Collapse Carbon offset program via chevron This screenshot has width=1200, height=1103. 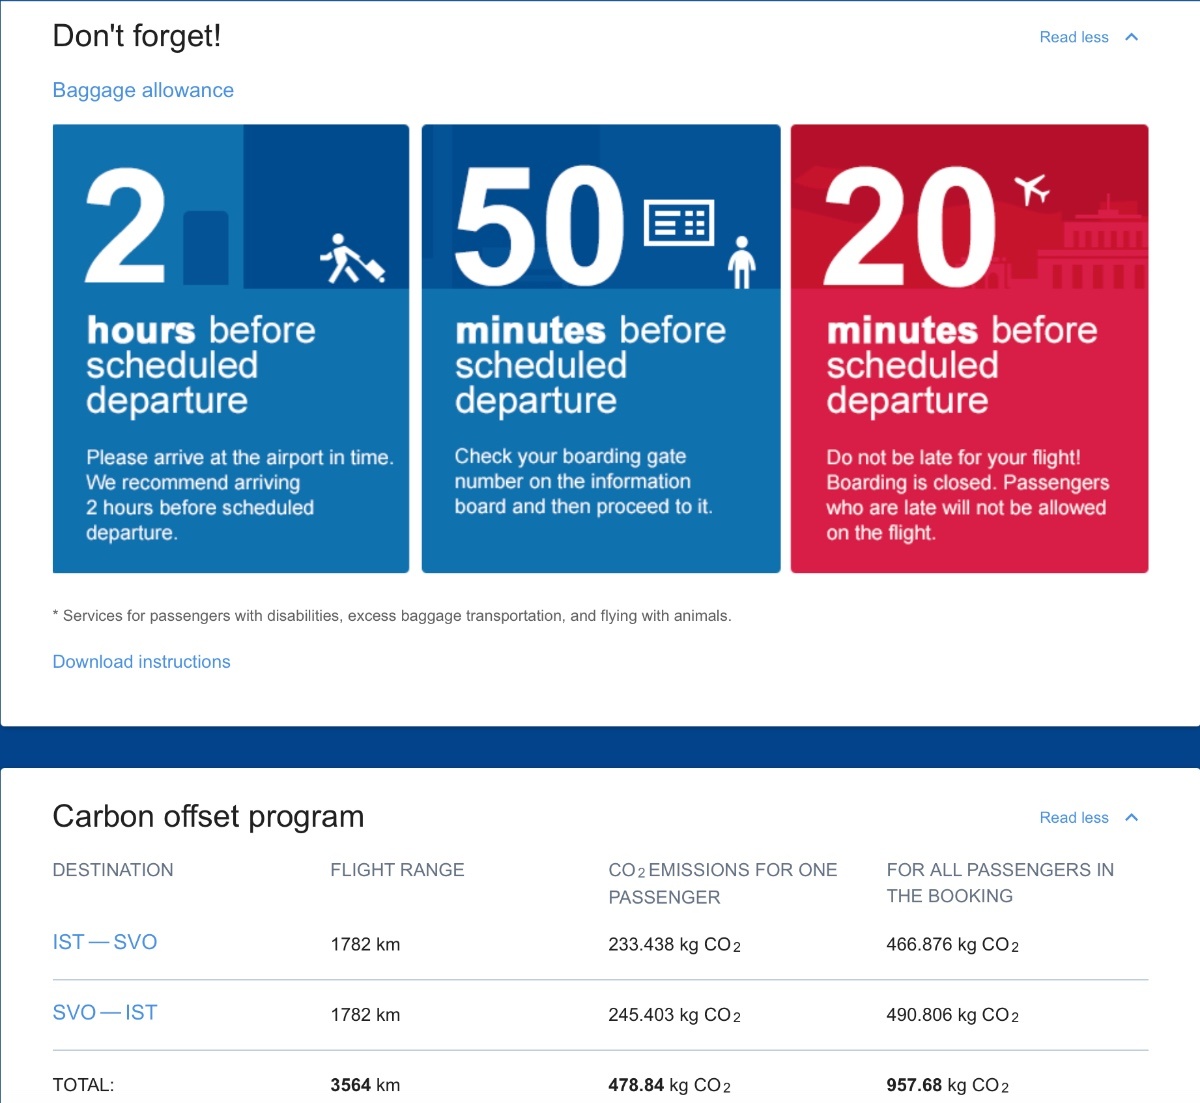pyautogui.click(x=1132, y=817)
